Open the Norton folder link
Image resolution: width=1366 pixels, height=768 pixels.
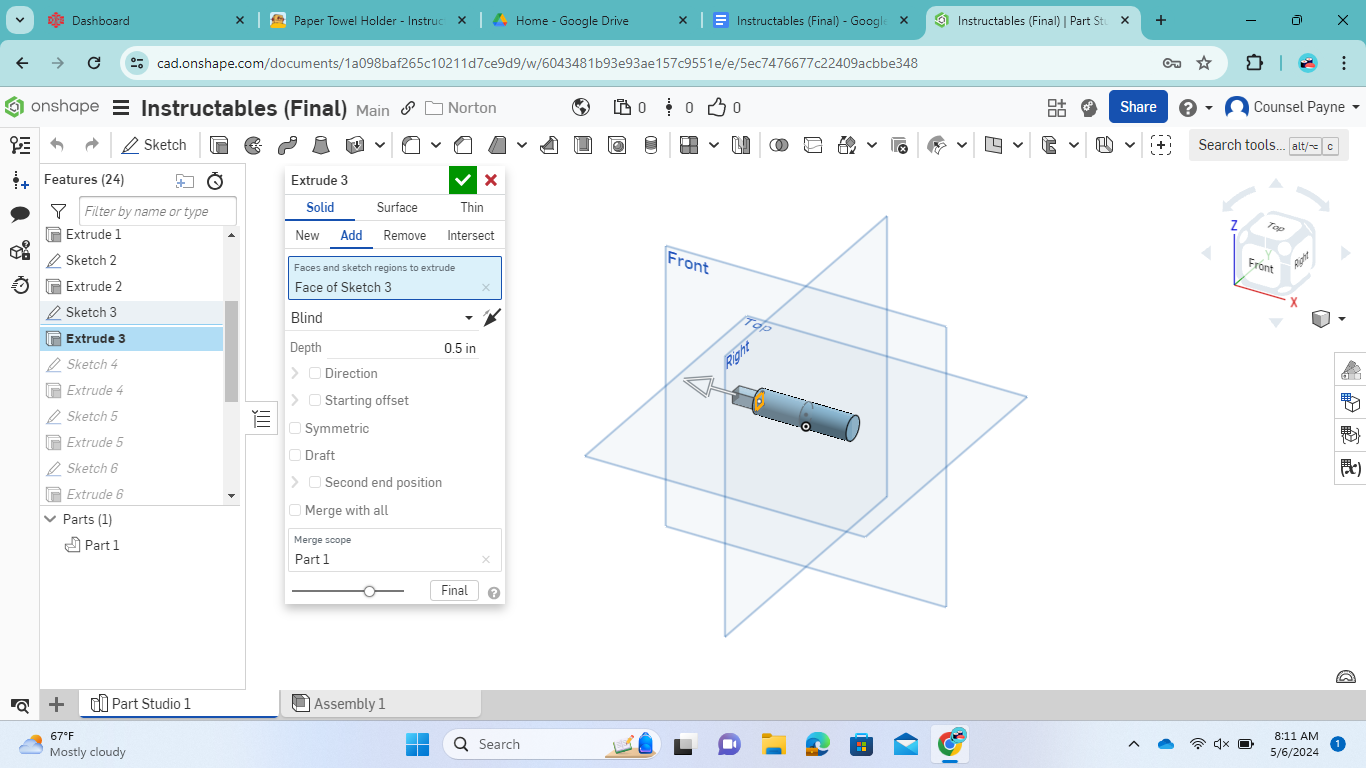pos(460,108)
